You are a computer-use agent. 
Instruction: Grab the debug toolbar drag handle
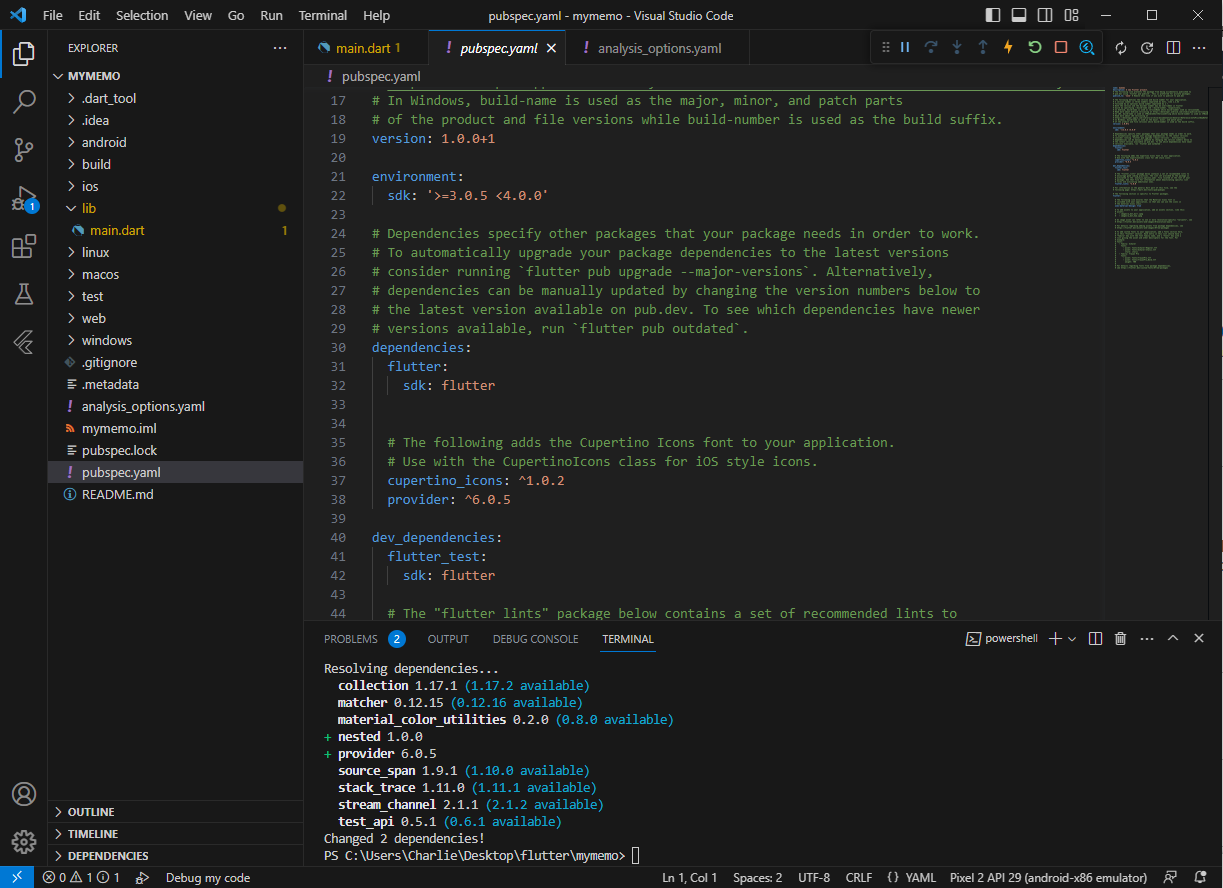coord(885,47)
